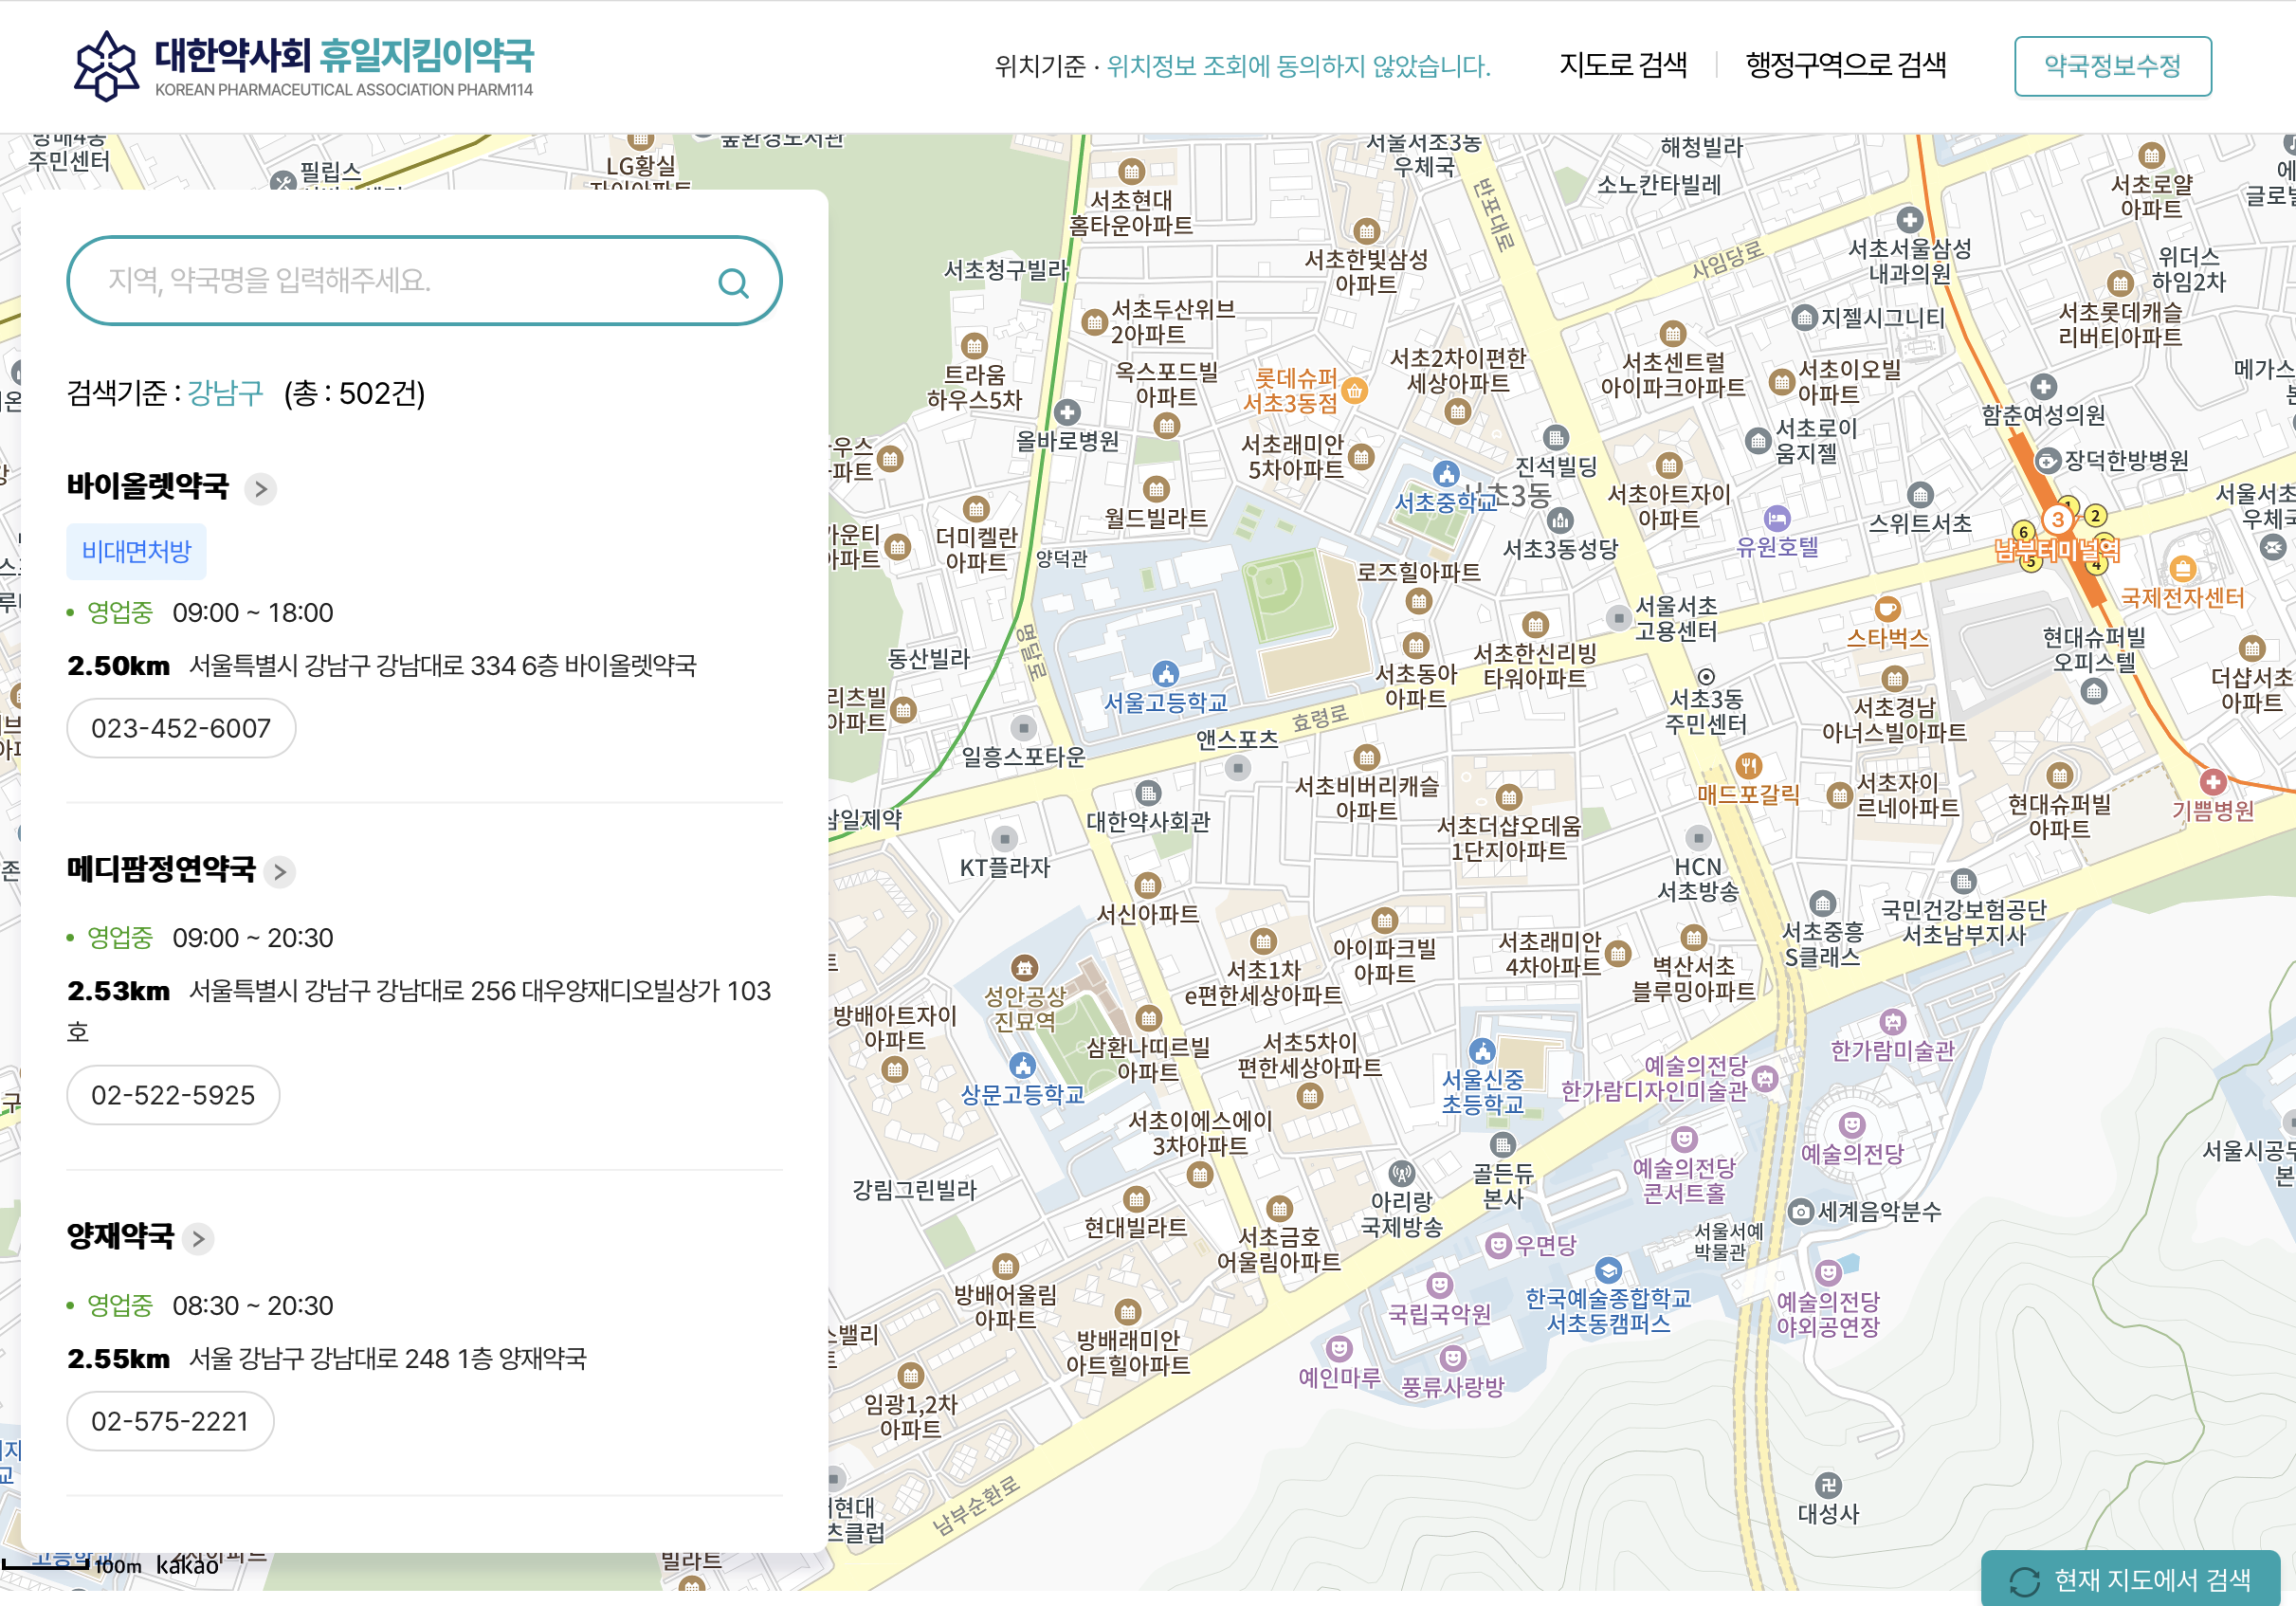The image size is (2296, 1606).
Task: Expand 바이올렛약국 details chevron
Action: pyautogui.click(x=261, y=489)
